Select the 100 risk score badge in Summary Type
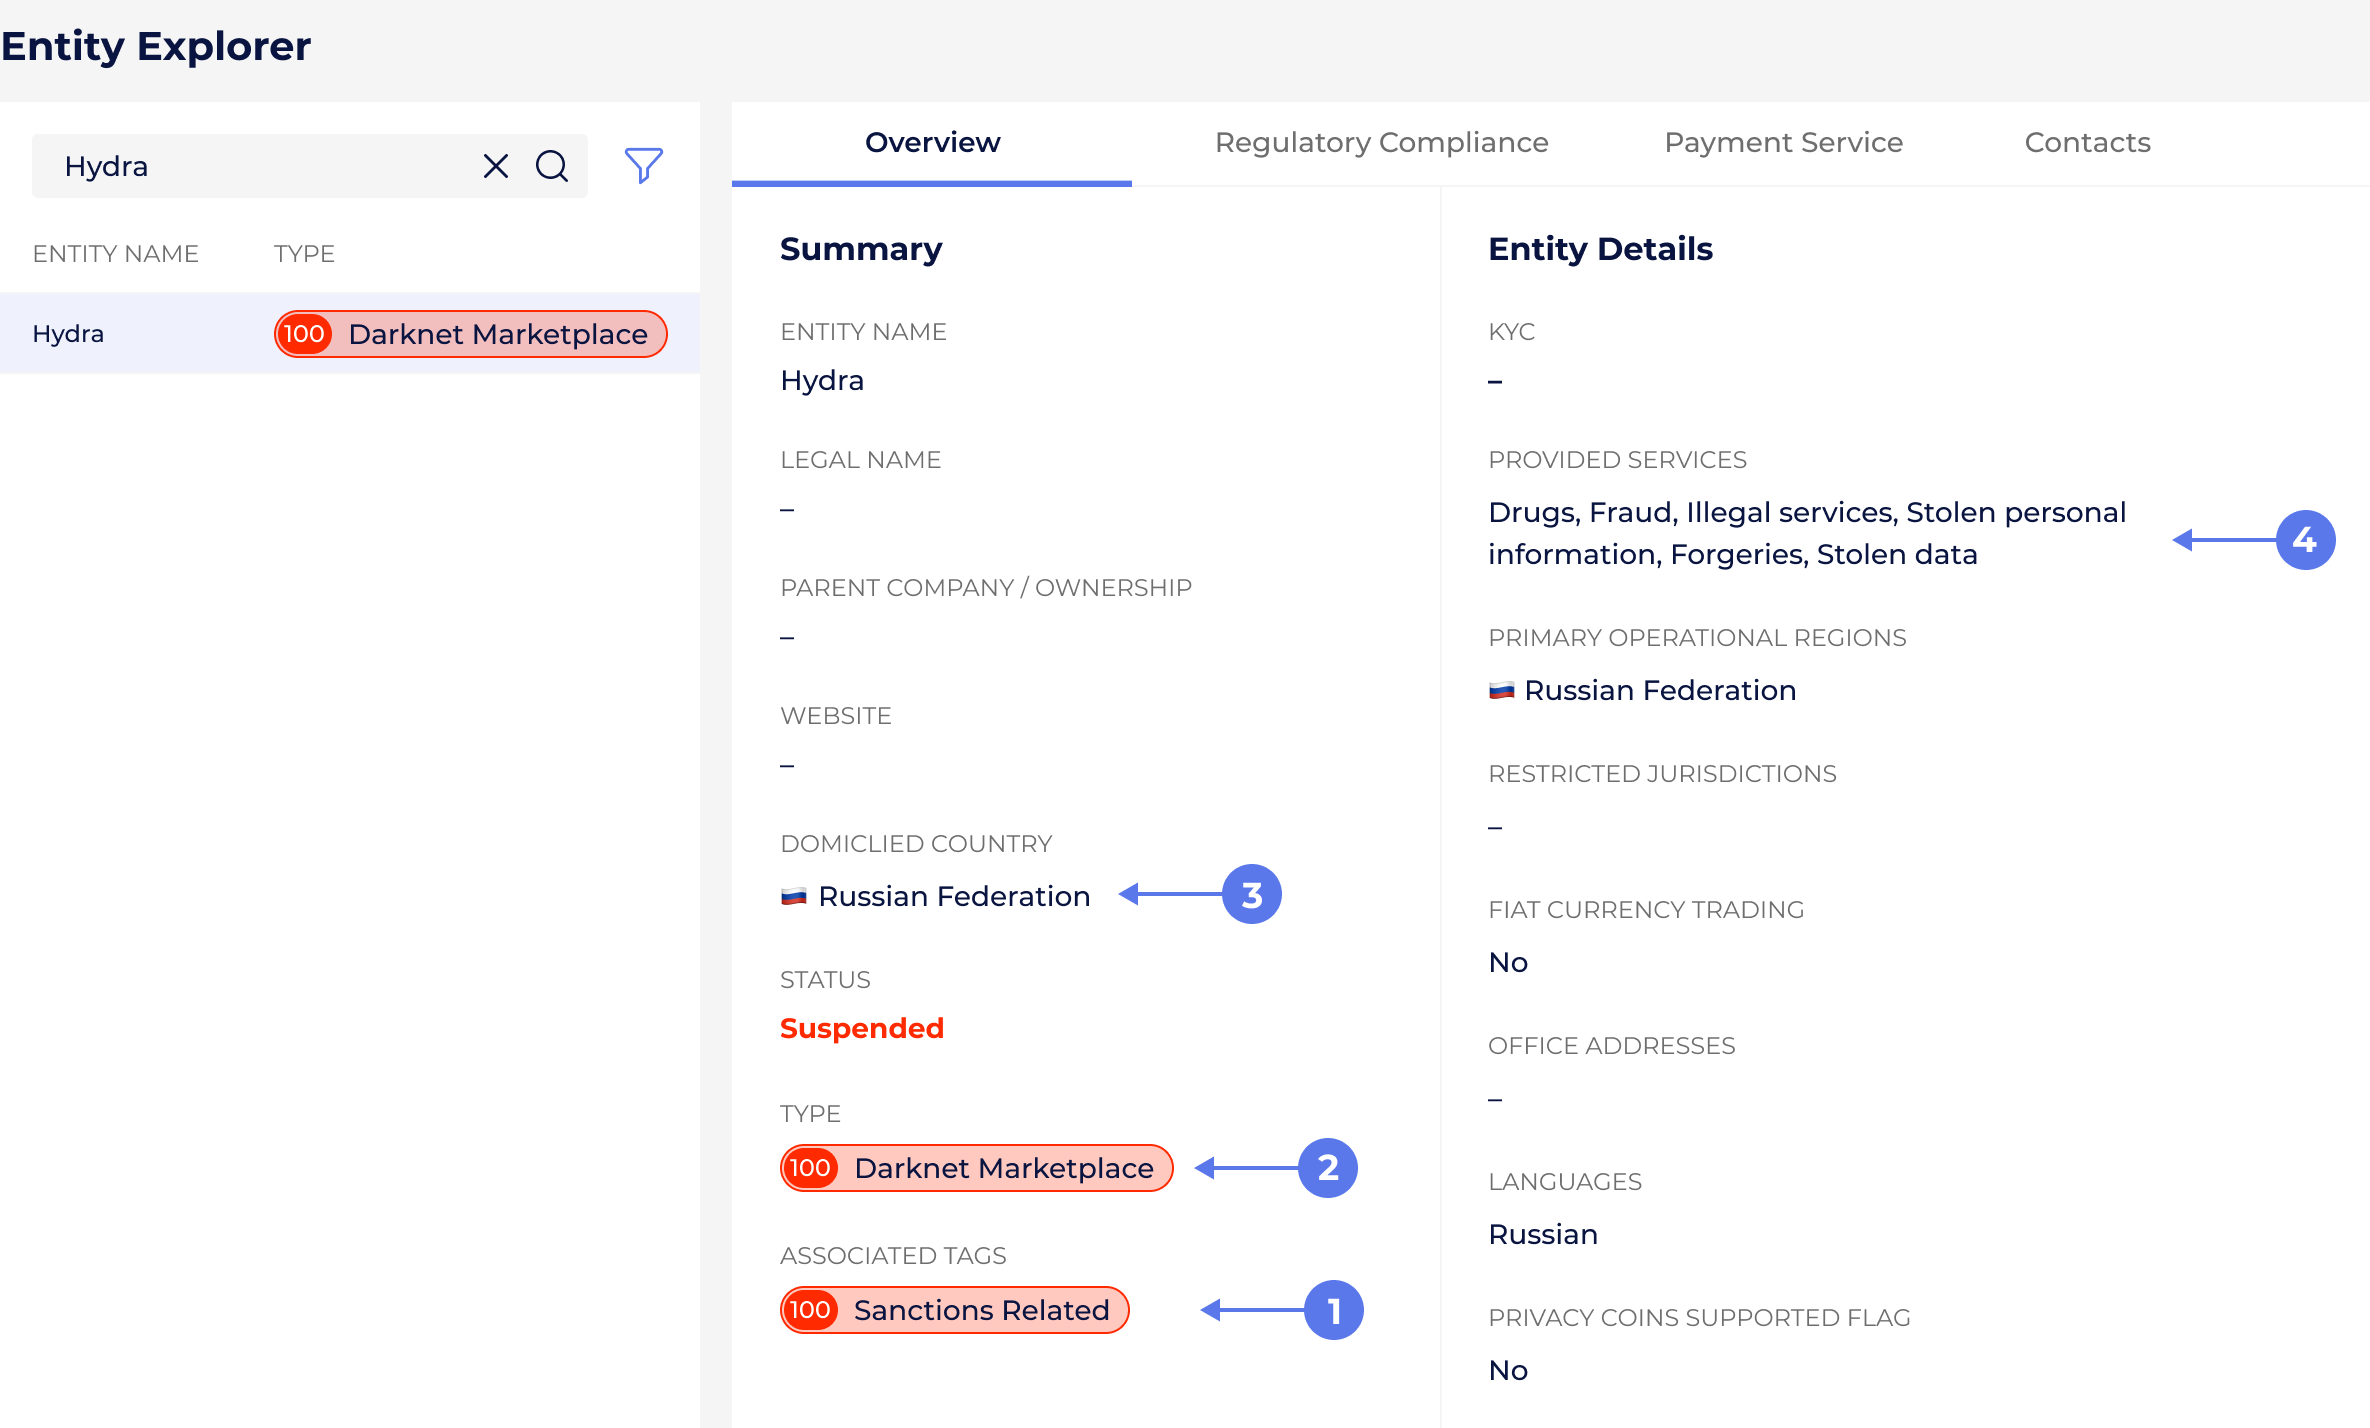The image size is (2370, 1428). point(810,1167)
